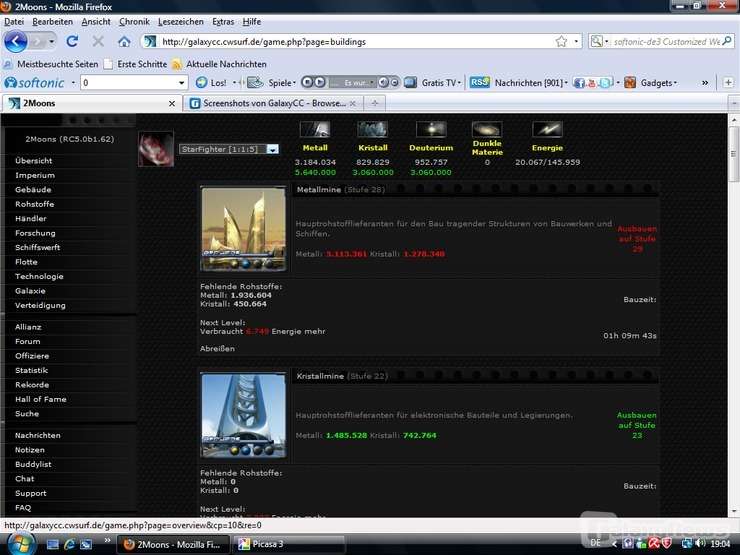Play the Softonic toolbar radio player
This screenshot has height=555, width=740.
click(320, 82)
